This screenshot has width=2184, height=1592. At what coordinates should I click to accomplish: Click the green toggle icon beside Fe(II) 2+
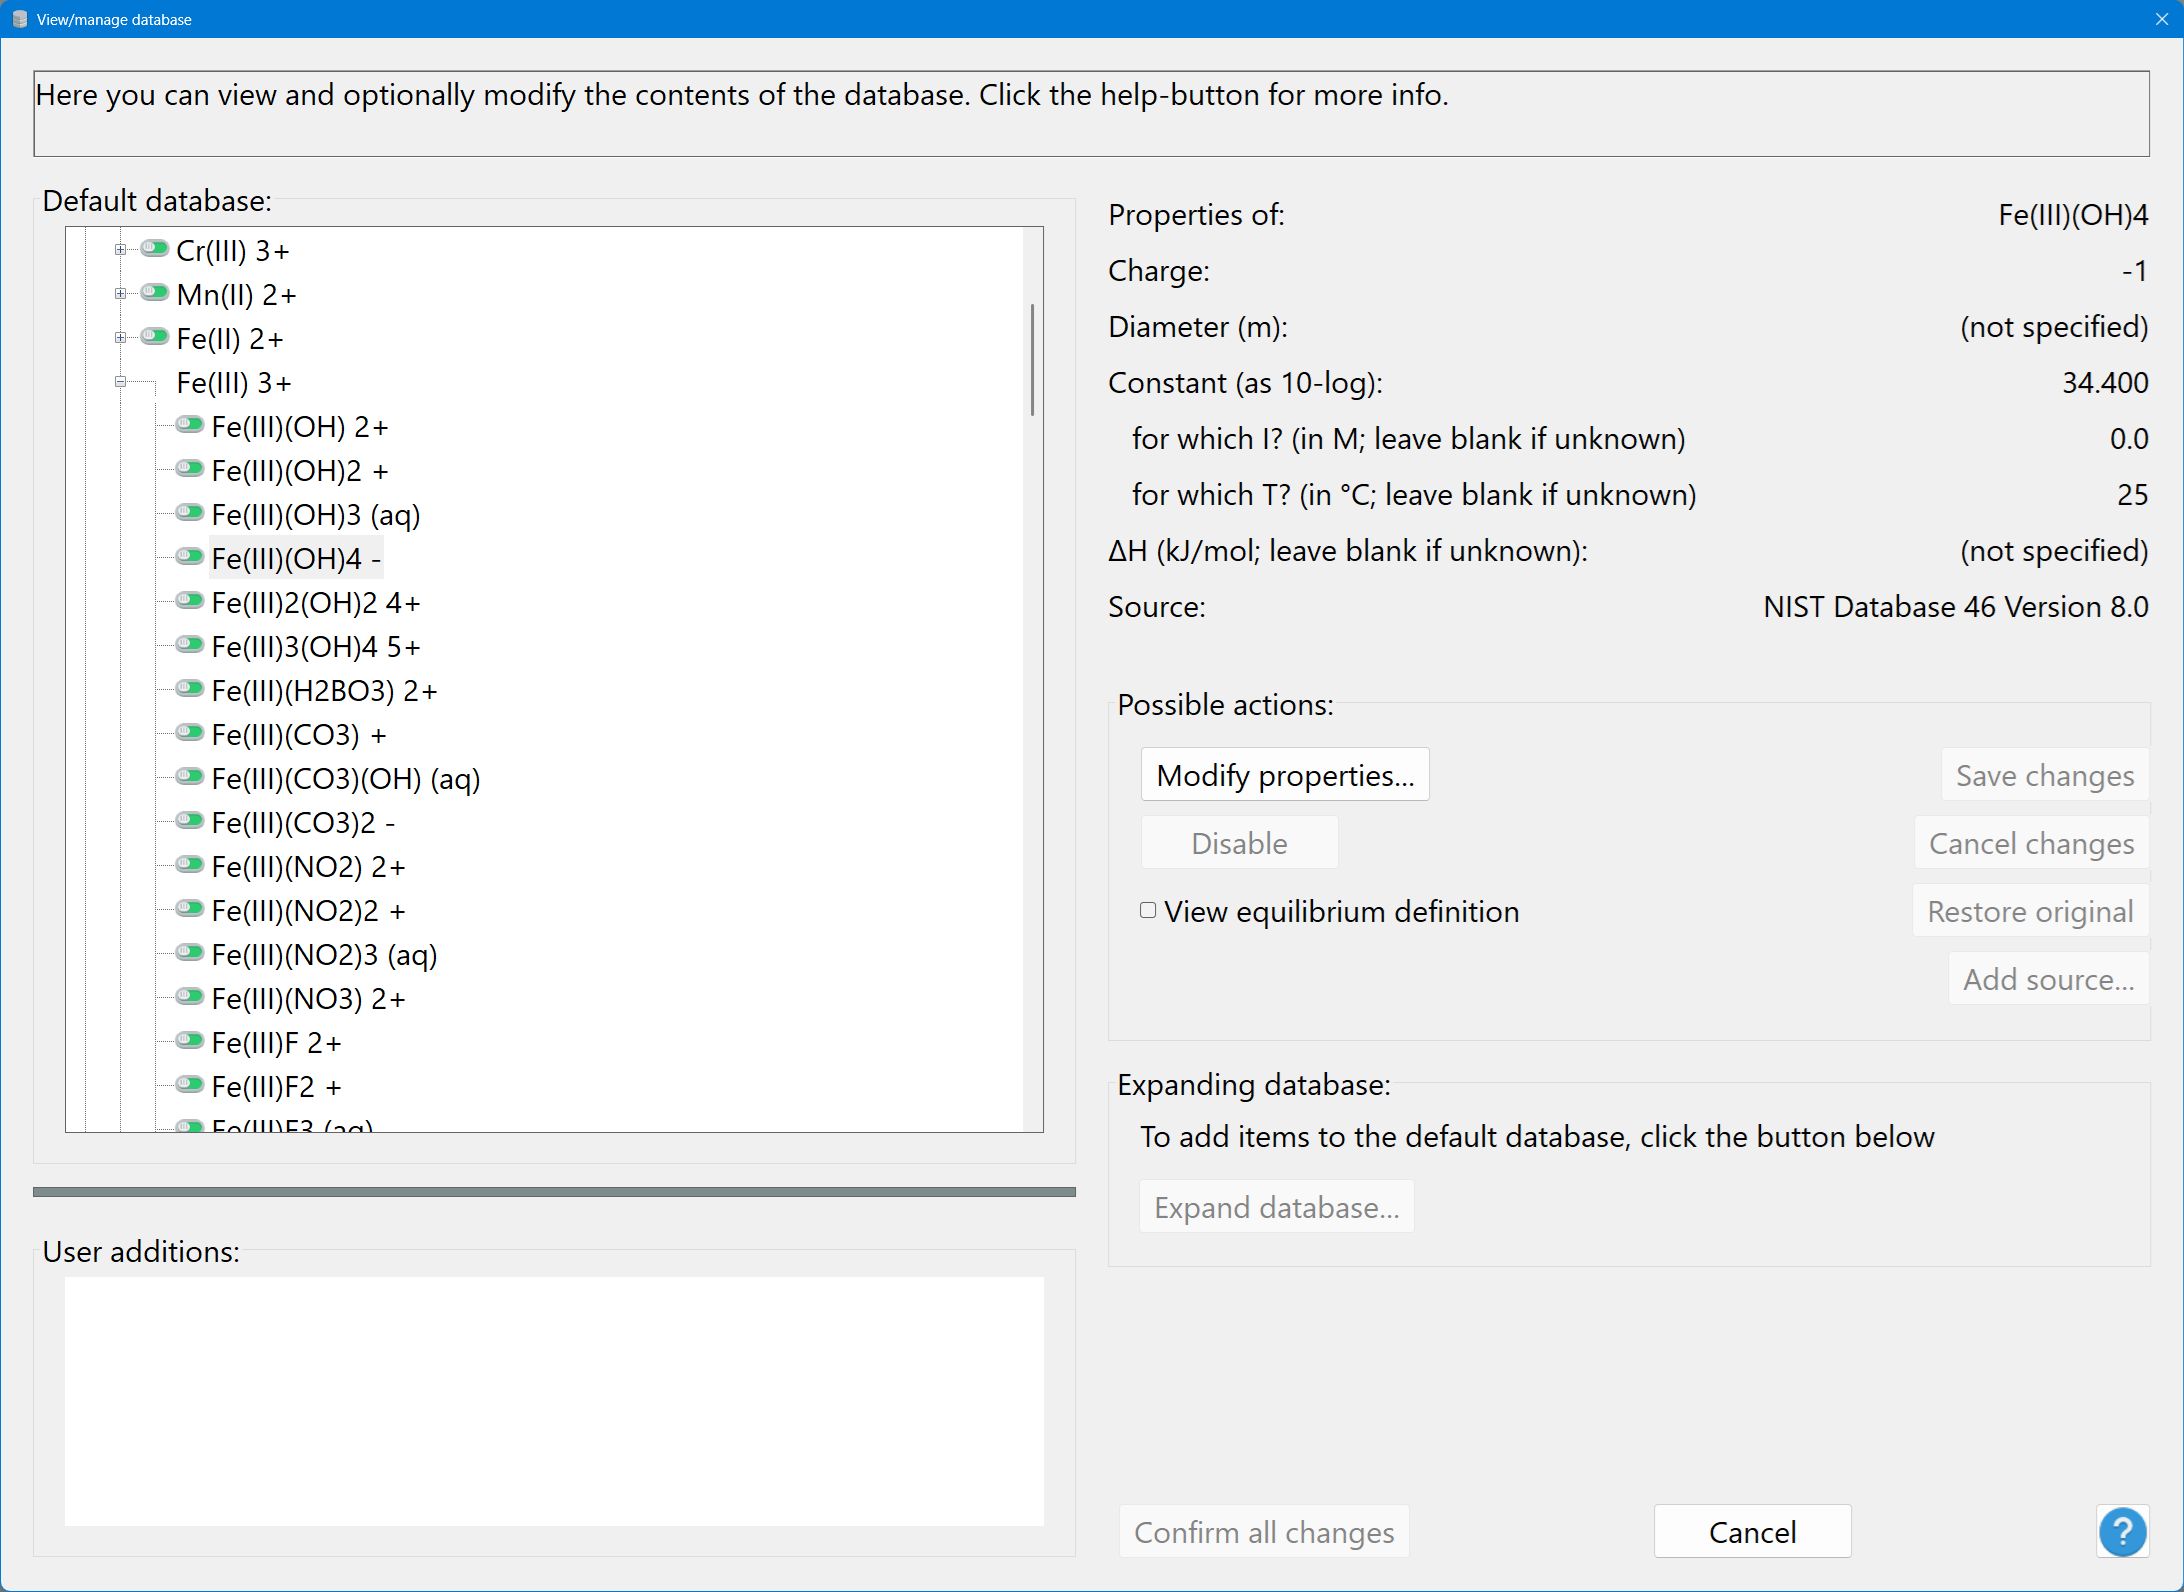pos(154,336)
